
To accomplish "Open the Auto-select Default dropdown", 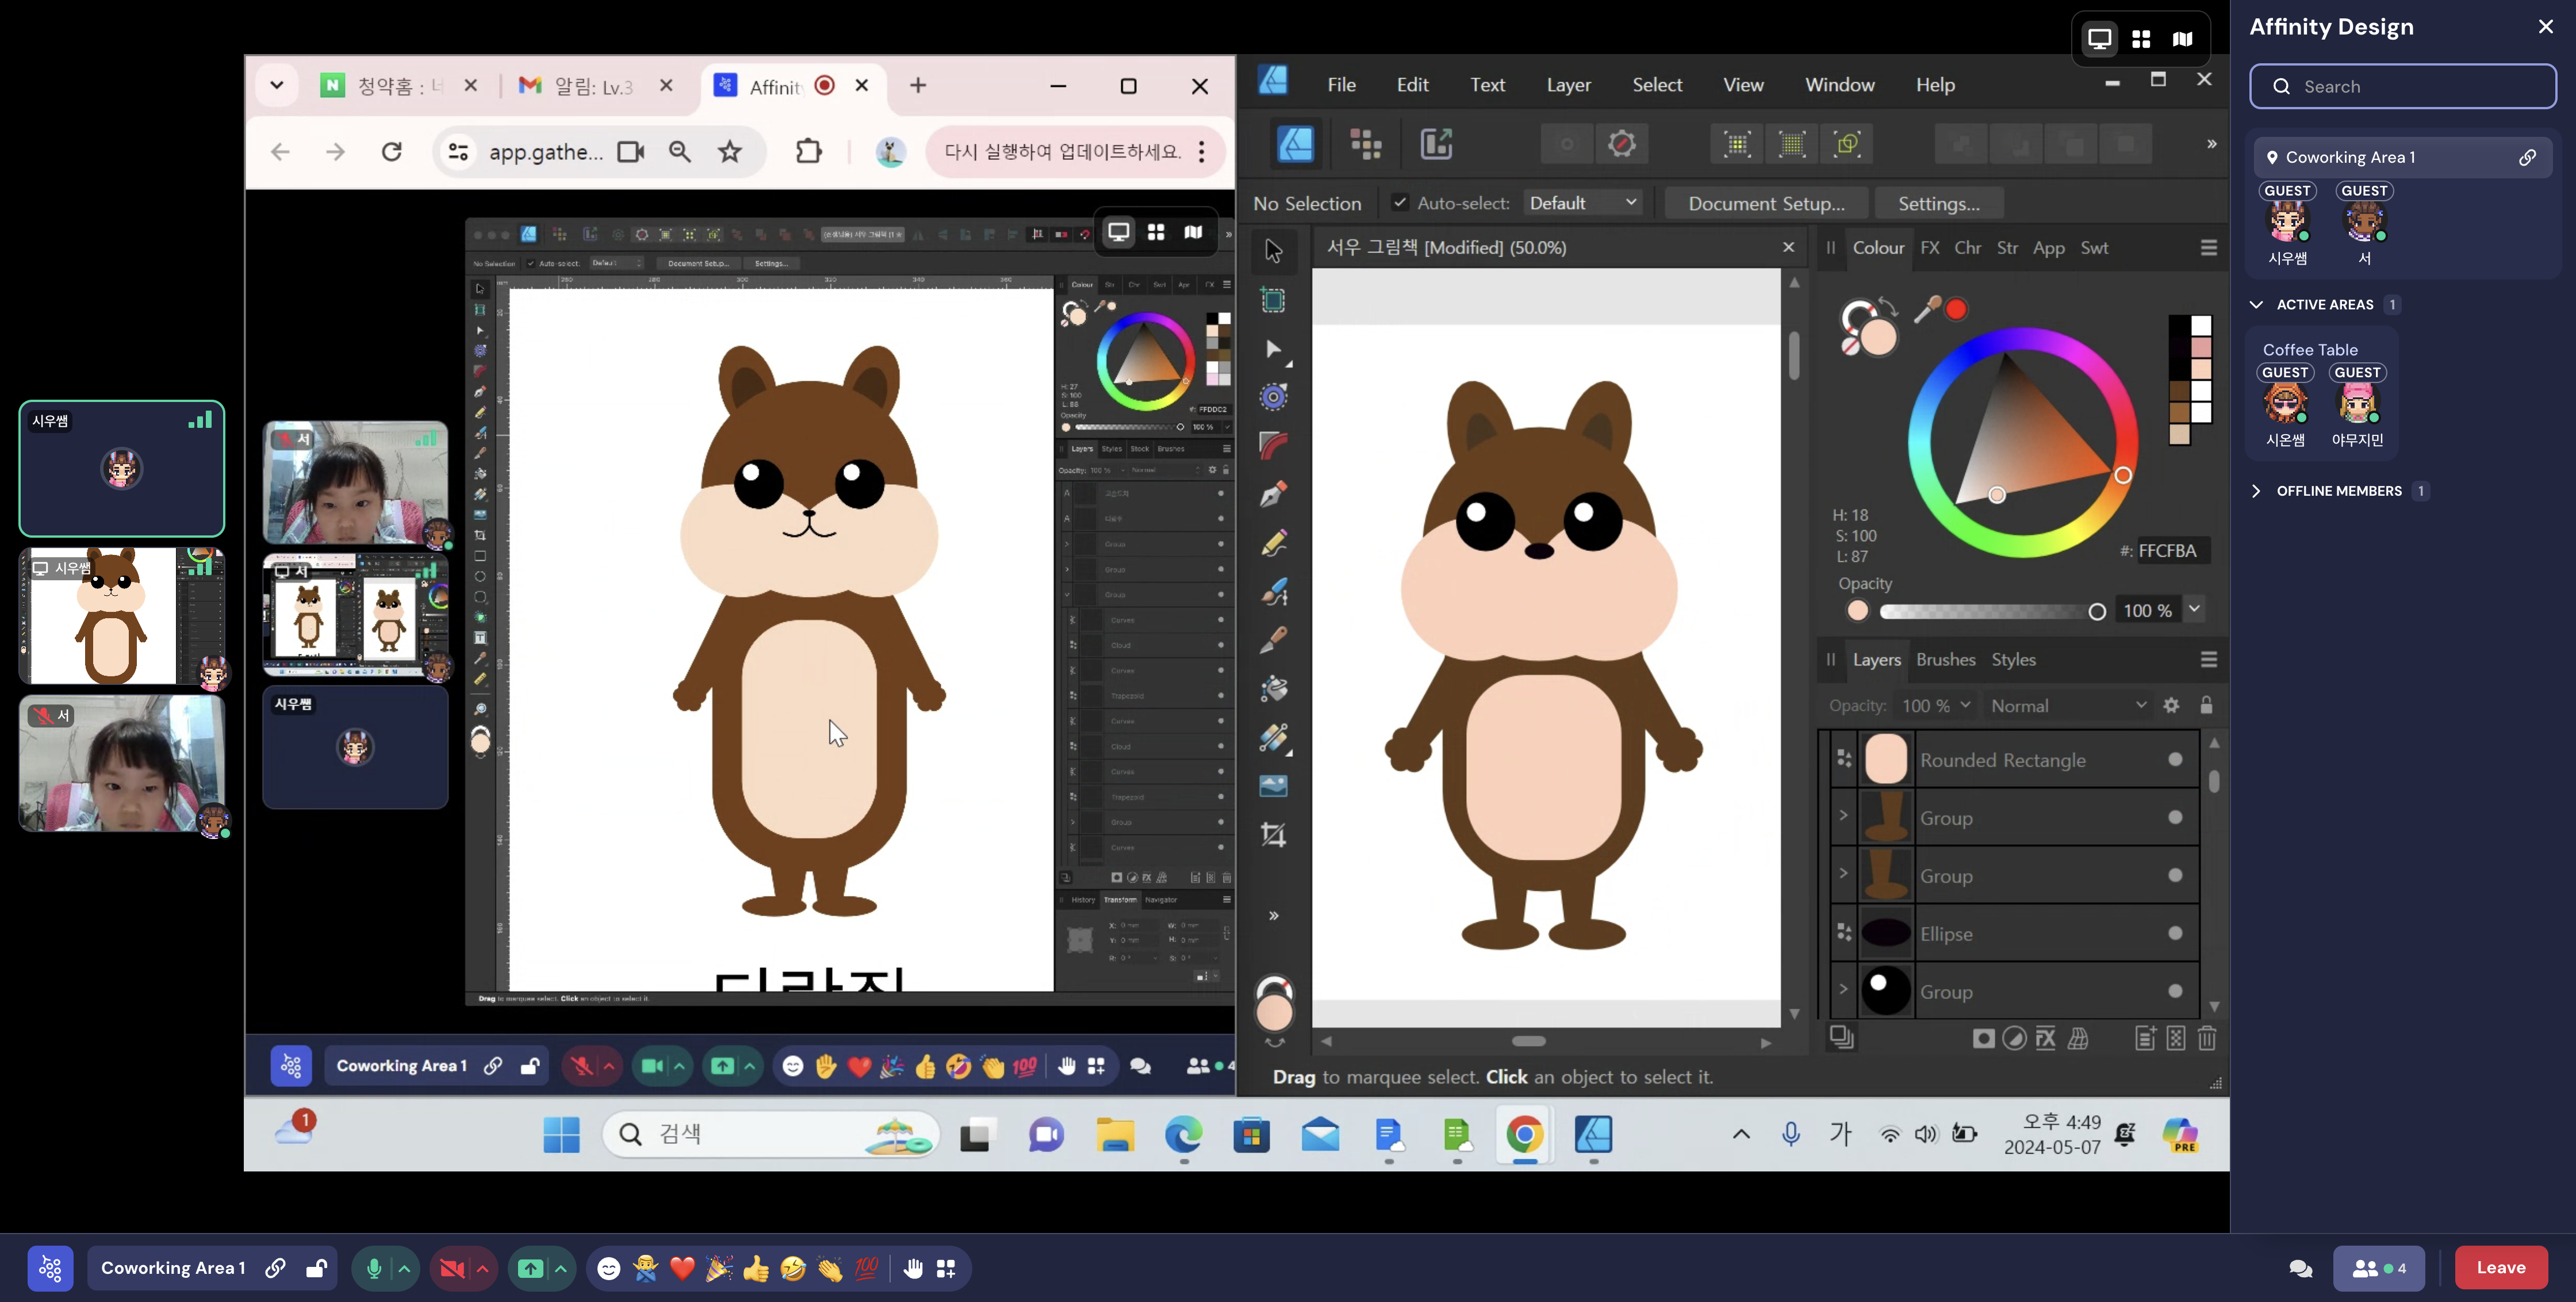I will click(1584, 203).
